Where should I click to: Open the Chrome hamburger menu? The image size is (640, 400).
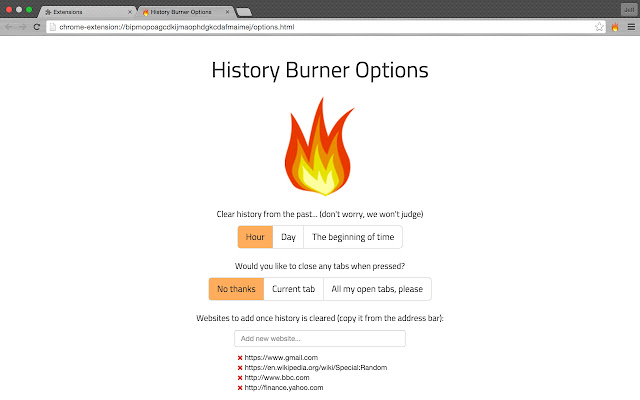(631, 27)
